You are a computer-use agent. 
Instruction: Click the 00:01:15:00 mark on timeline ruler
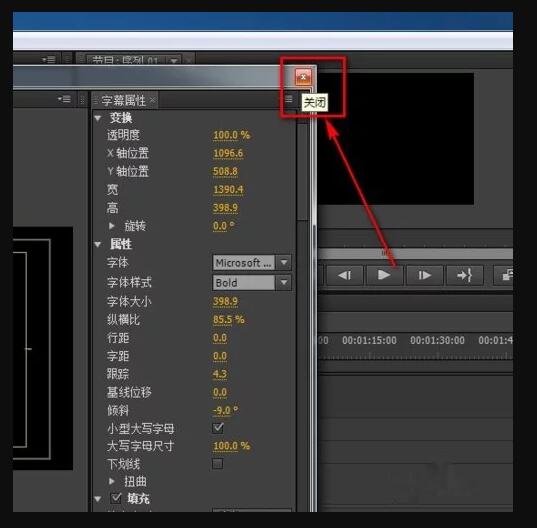pos(369,340)
